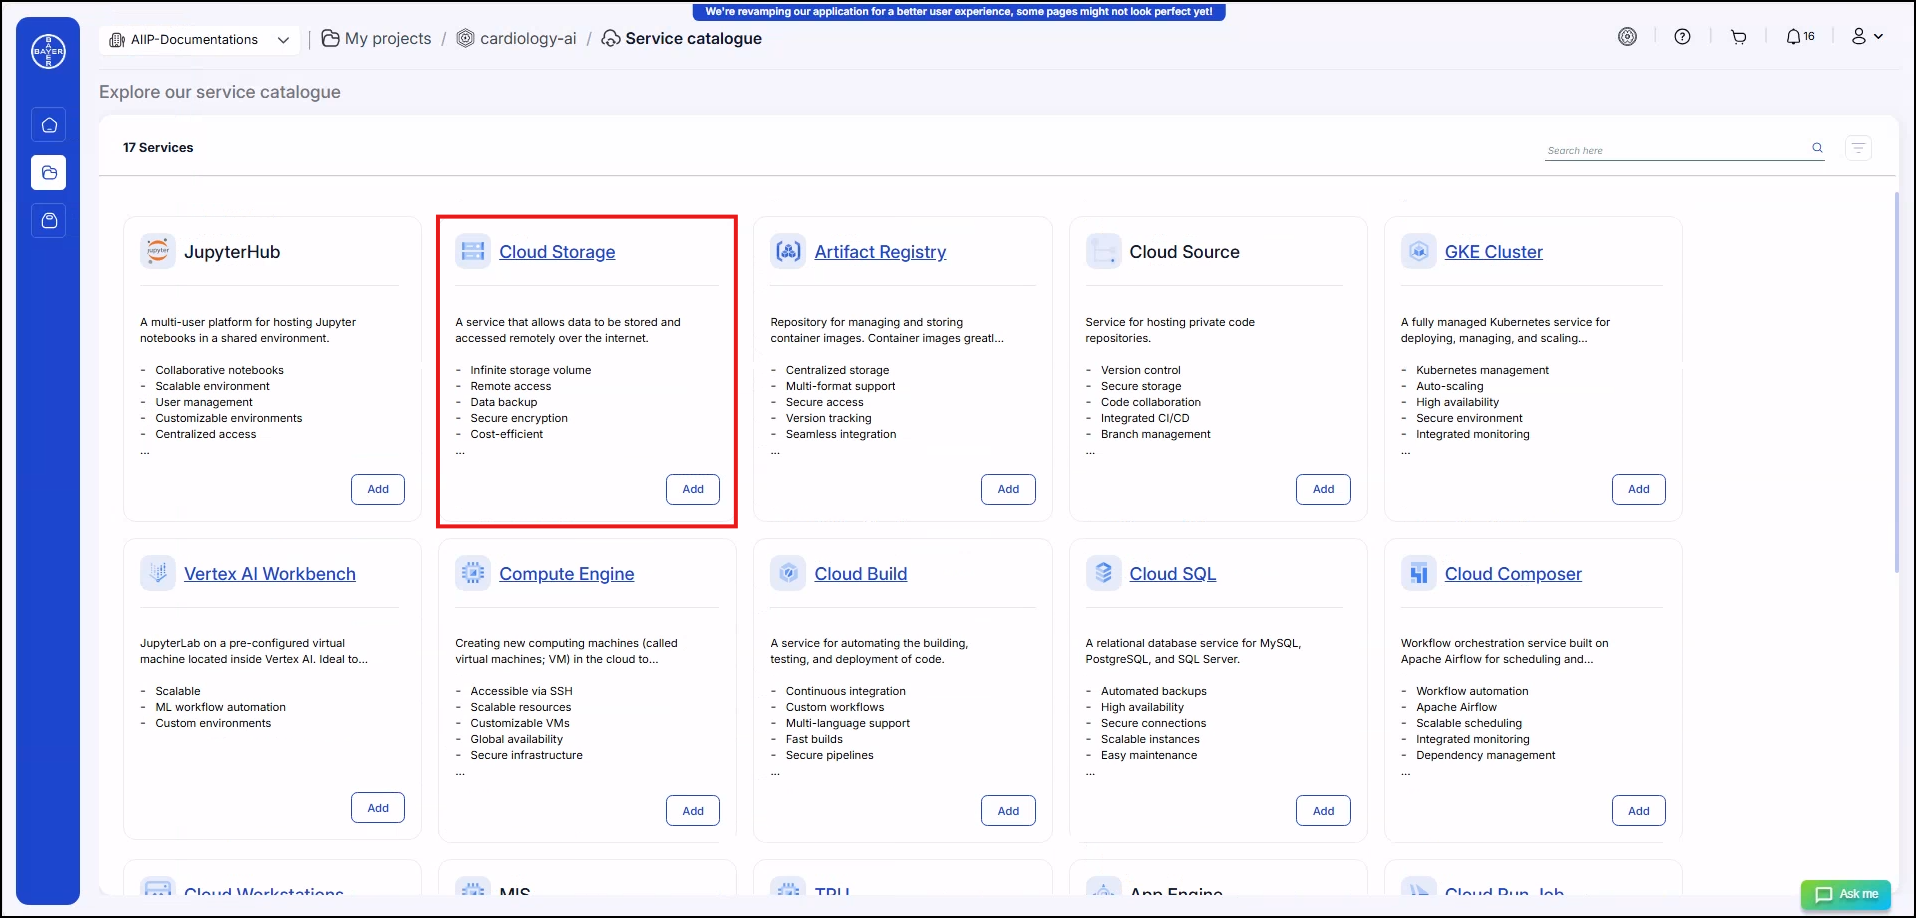Viewport: 1916px width, 918px height.
Task: Open the Cloud Build link
Action: click(x=861, y=574)
